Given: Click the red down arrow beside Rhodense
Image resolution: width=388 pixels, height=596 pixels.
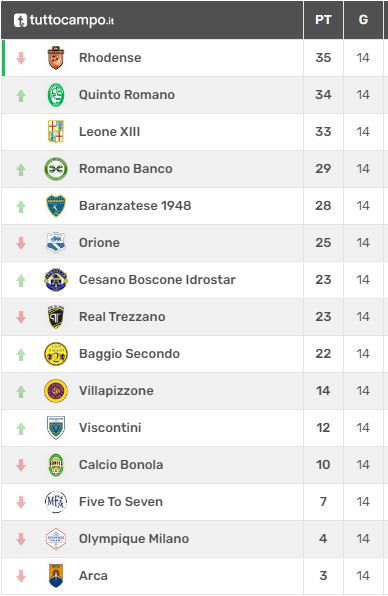Looking at the screenshot, I should tap(21, 58).
